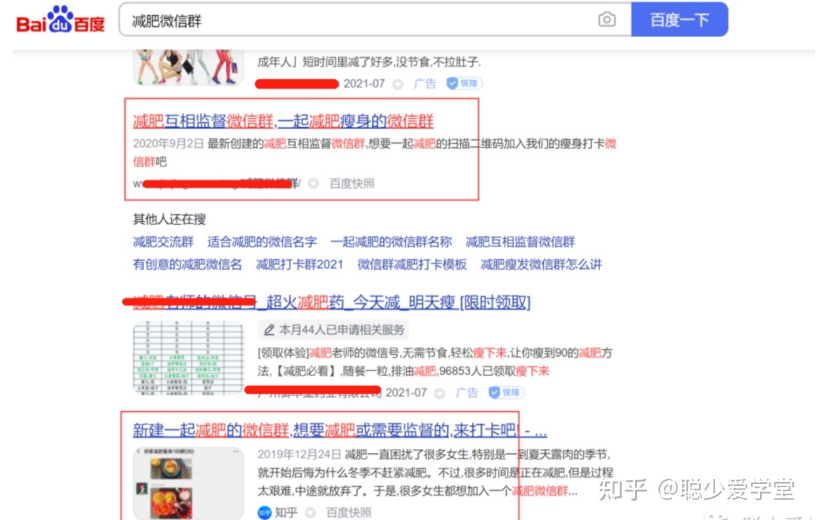The width and height of the screenshot is (825, 520).
Task: Search related term 减肥打卡群2021
Action: click(299, 264)
